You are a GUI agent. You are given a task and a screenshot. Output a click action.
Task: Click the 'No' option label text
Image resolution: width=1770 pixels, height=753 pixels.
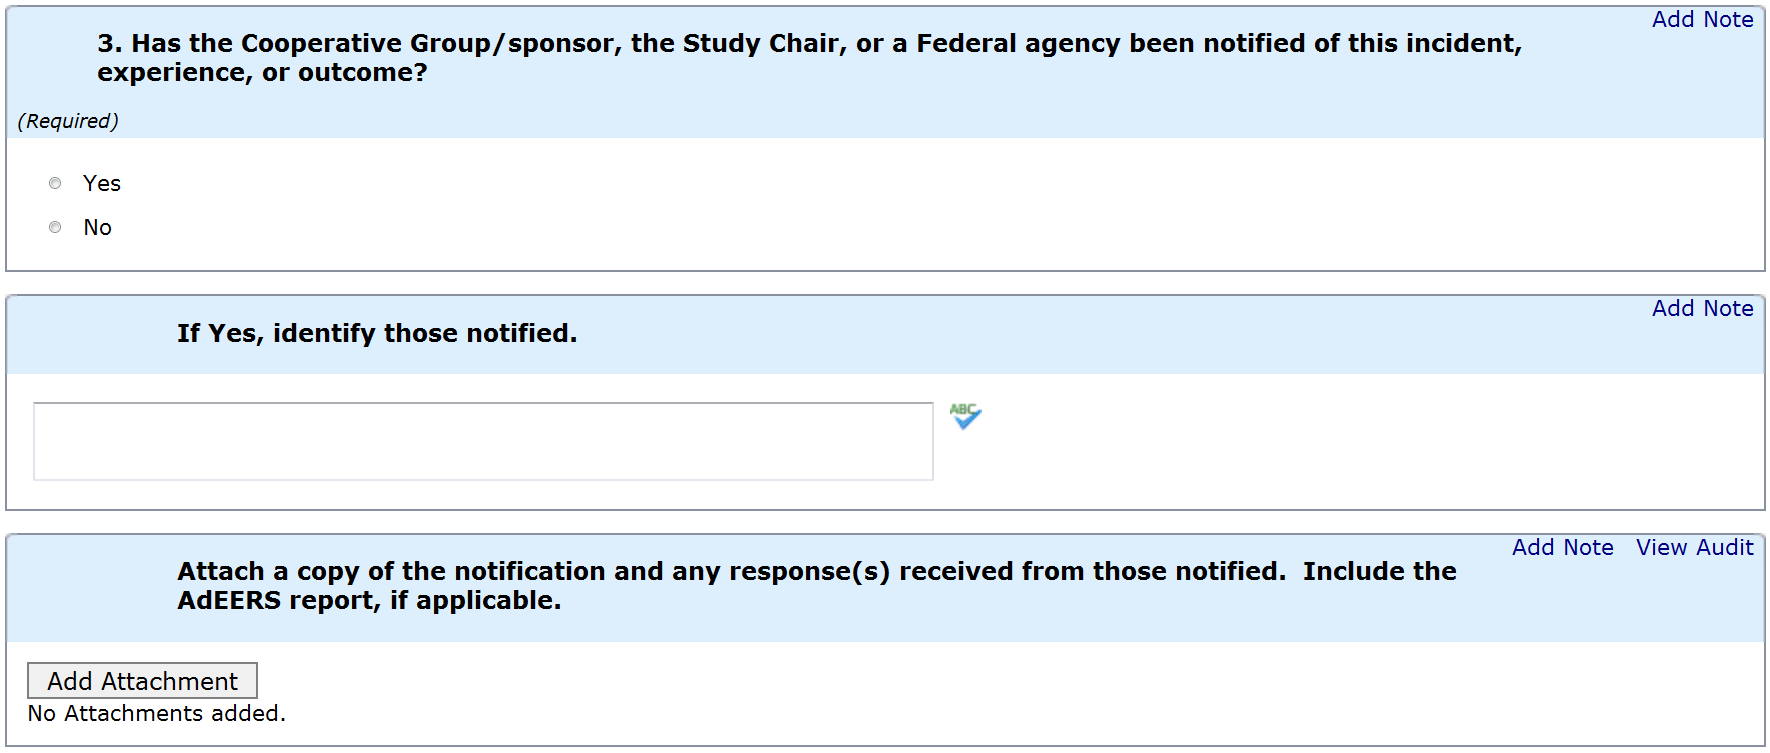[97, 228]
